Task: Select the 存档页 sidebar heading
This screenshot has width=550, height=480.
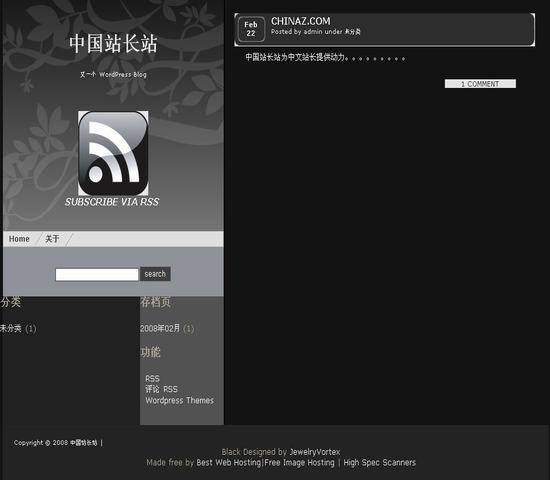Action: (156, 302)
